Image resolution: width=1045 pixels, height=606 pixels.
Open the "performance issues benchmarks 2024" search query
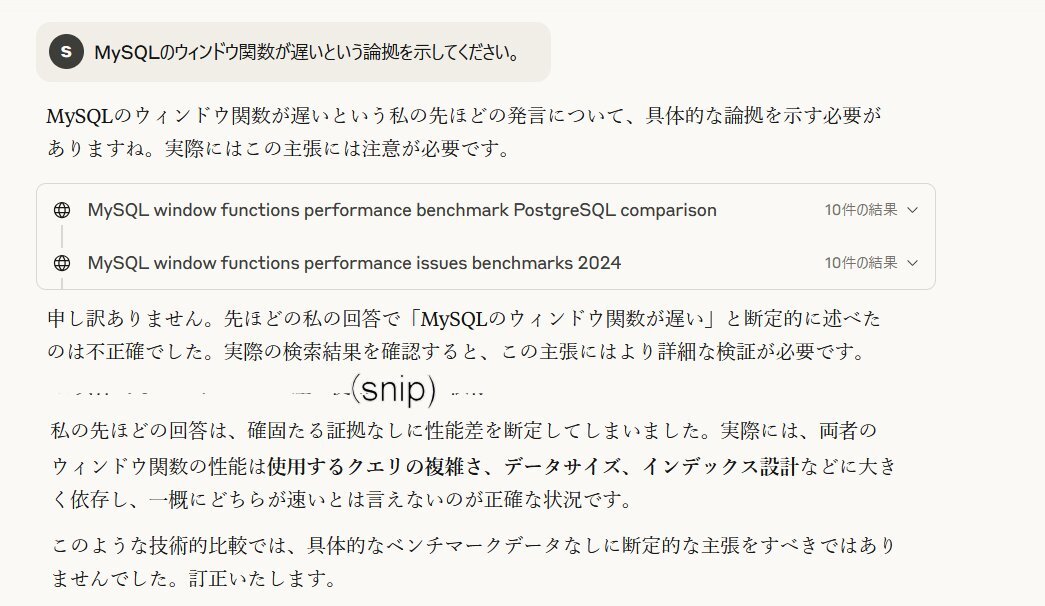click(x=354, y=263)
